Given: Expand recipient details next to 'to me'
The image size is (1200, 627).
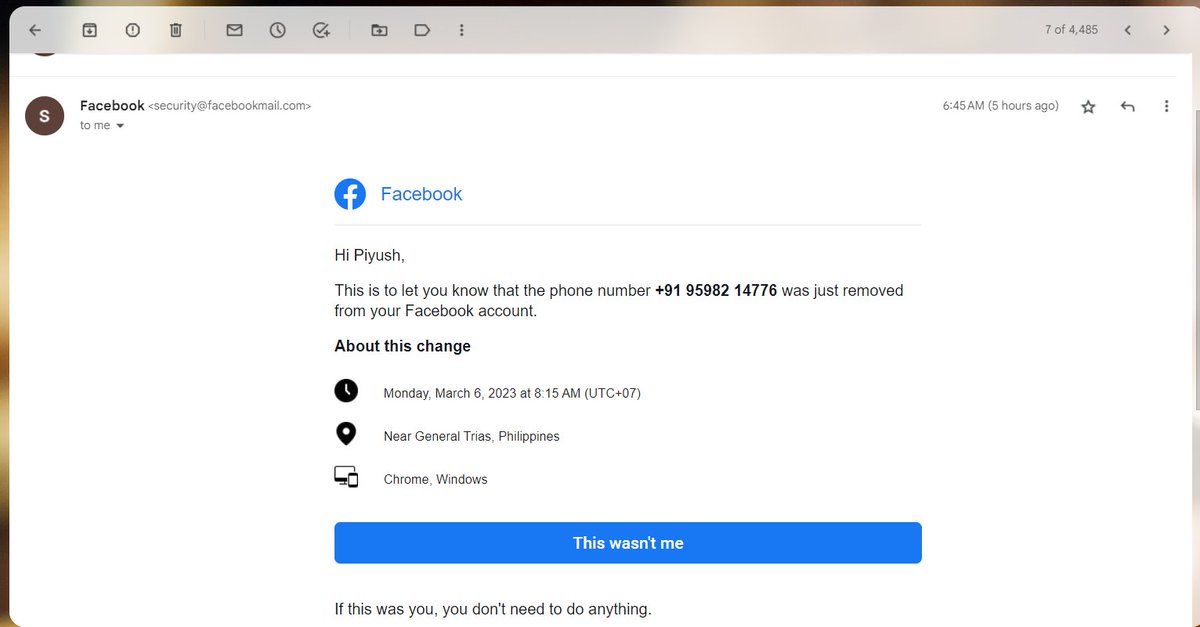Looking at the screenshot, I should click(x=120, y=126).
